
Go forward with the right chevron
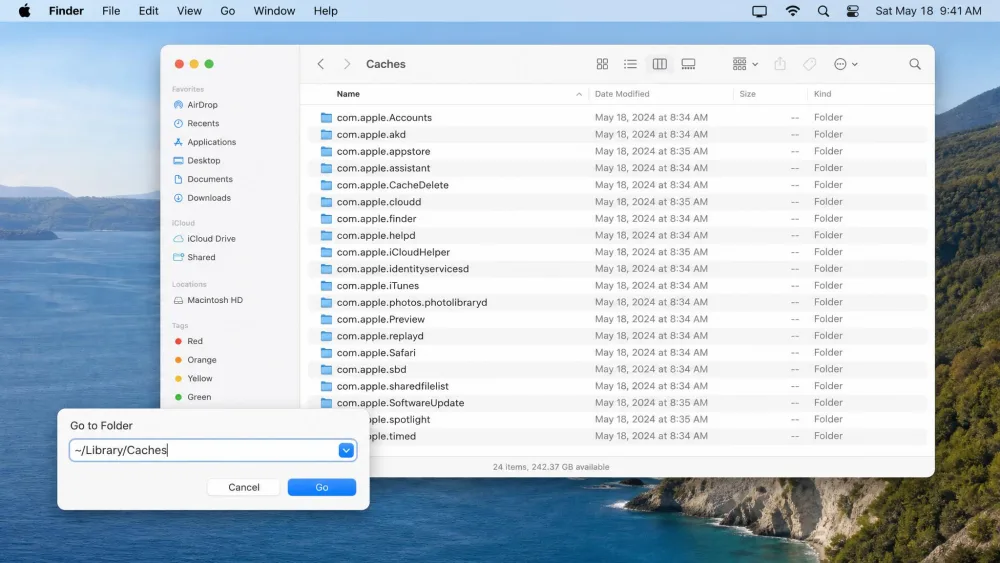coord(347,64)
